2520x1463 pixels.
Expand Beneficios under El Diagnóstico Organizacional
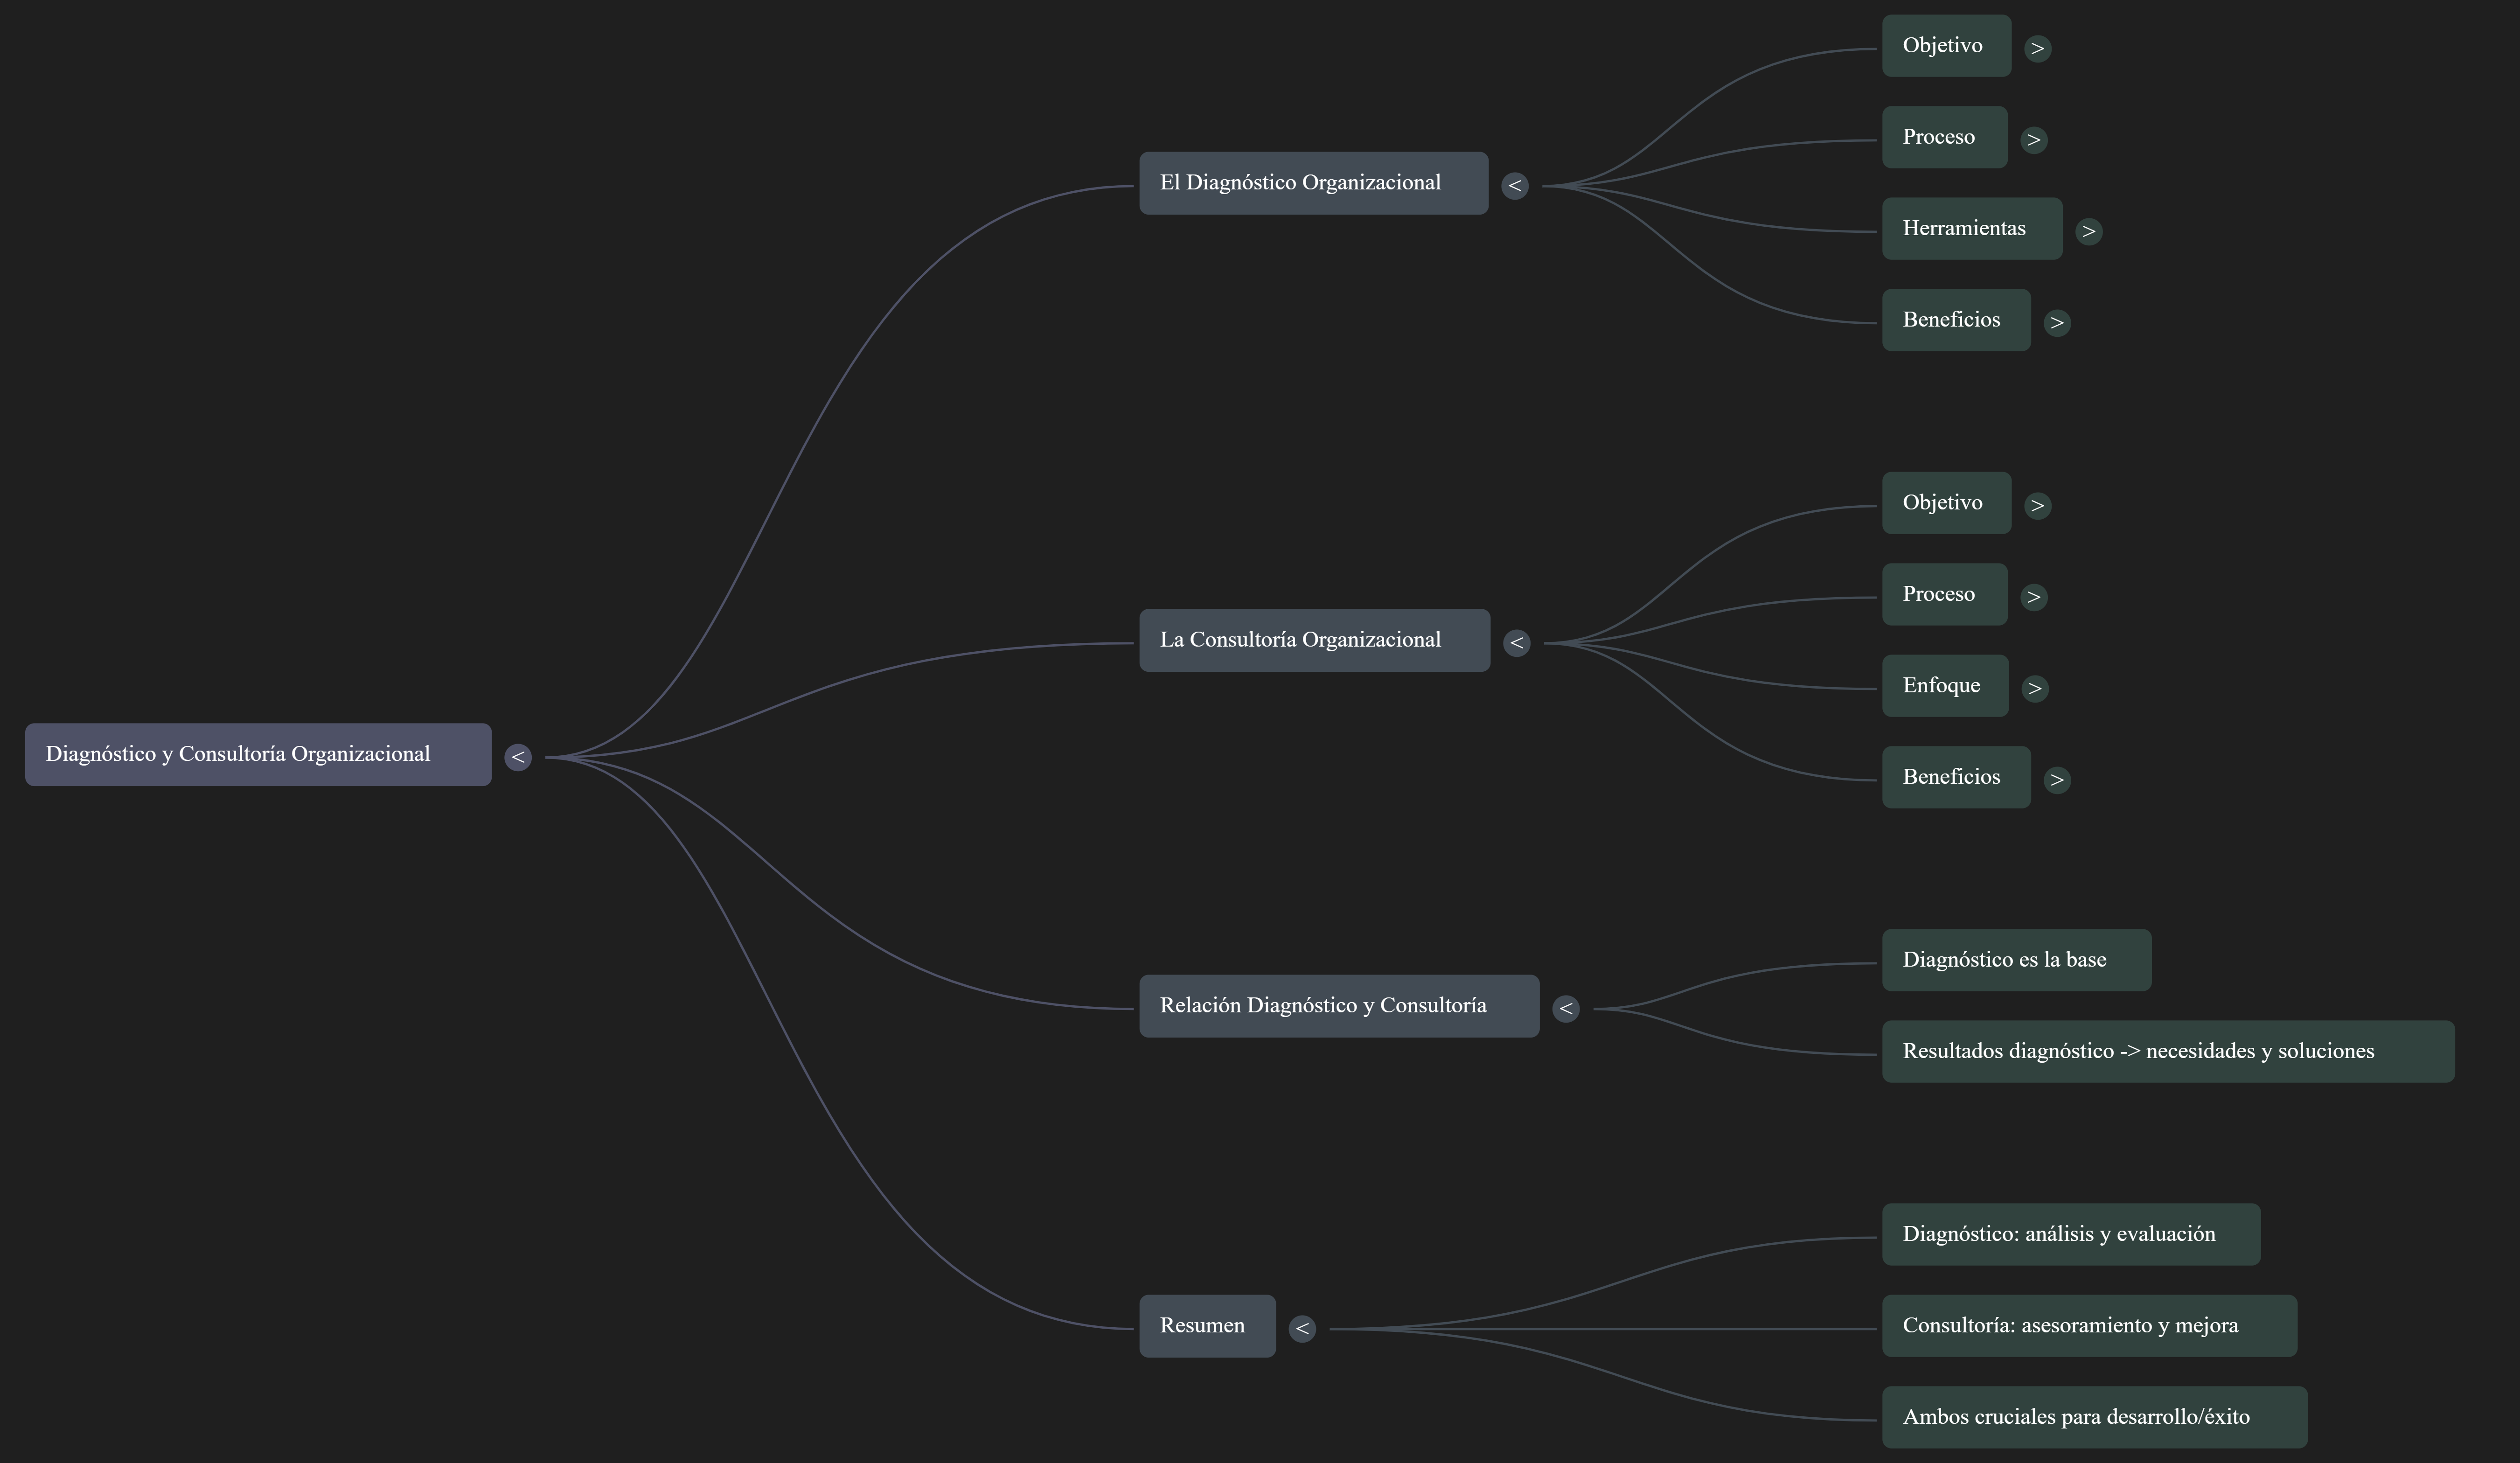[2056, 323]
